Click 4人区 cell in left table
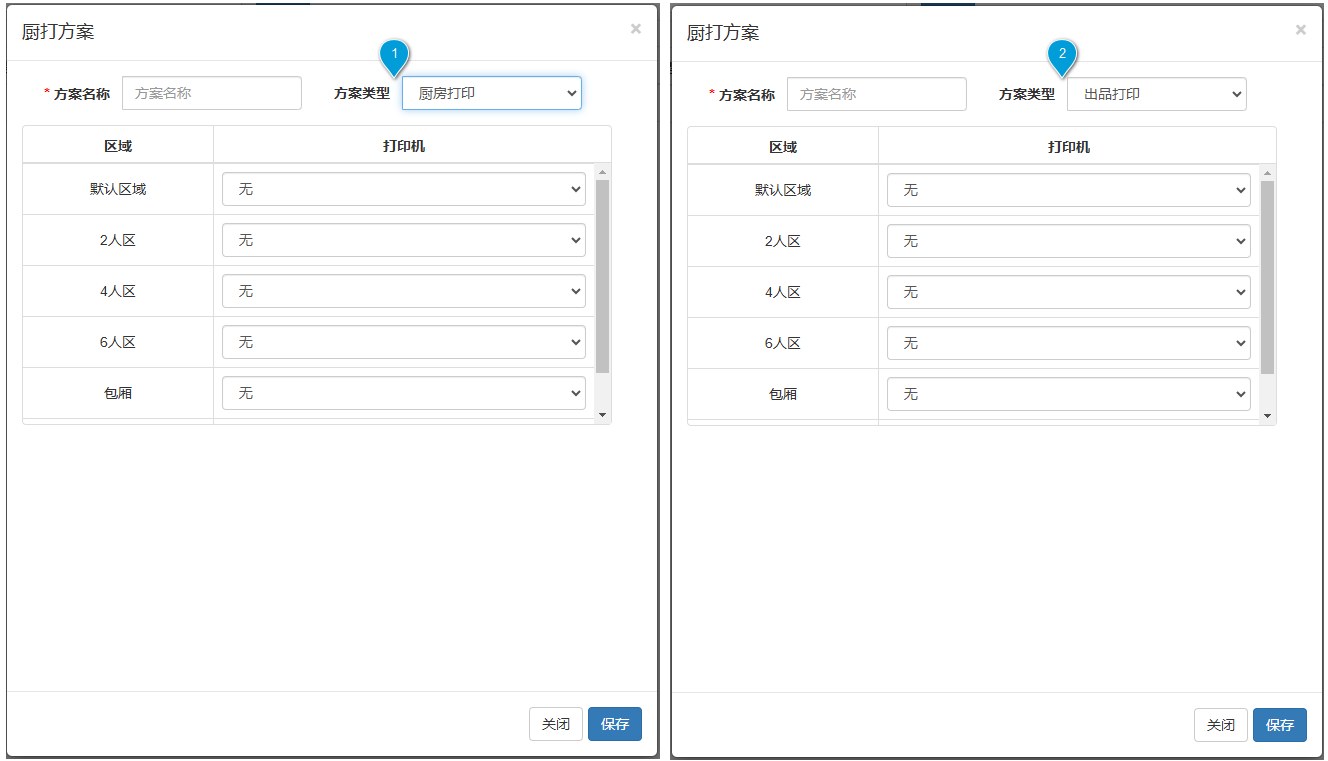 [118, 291]
